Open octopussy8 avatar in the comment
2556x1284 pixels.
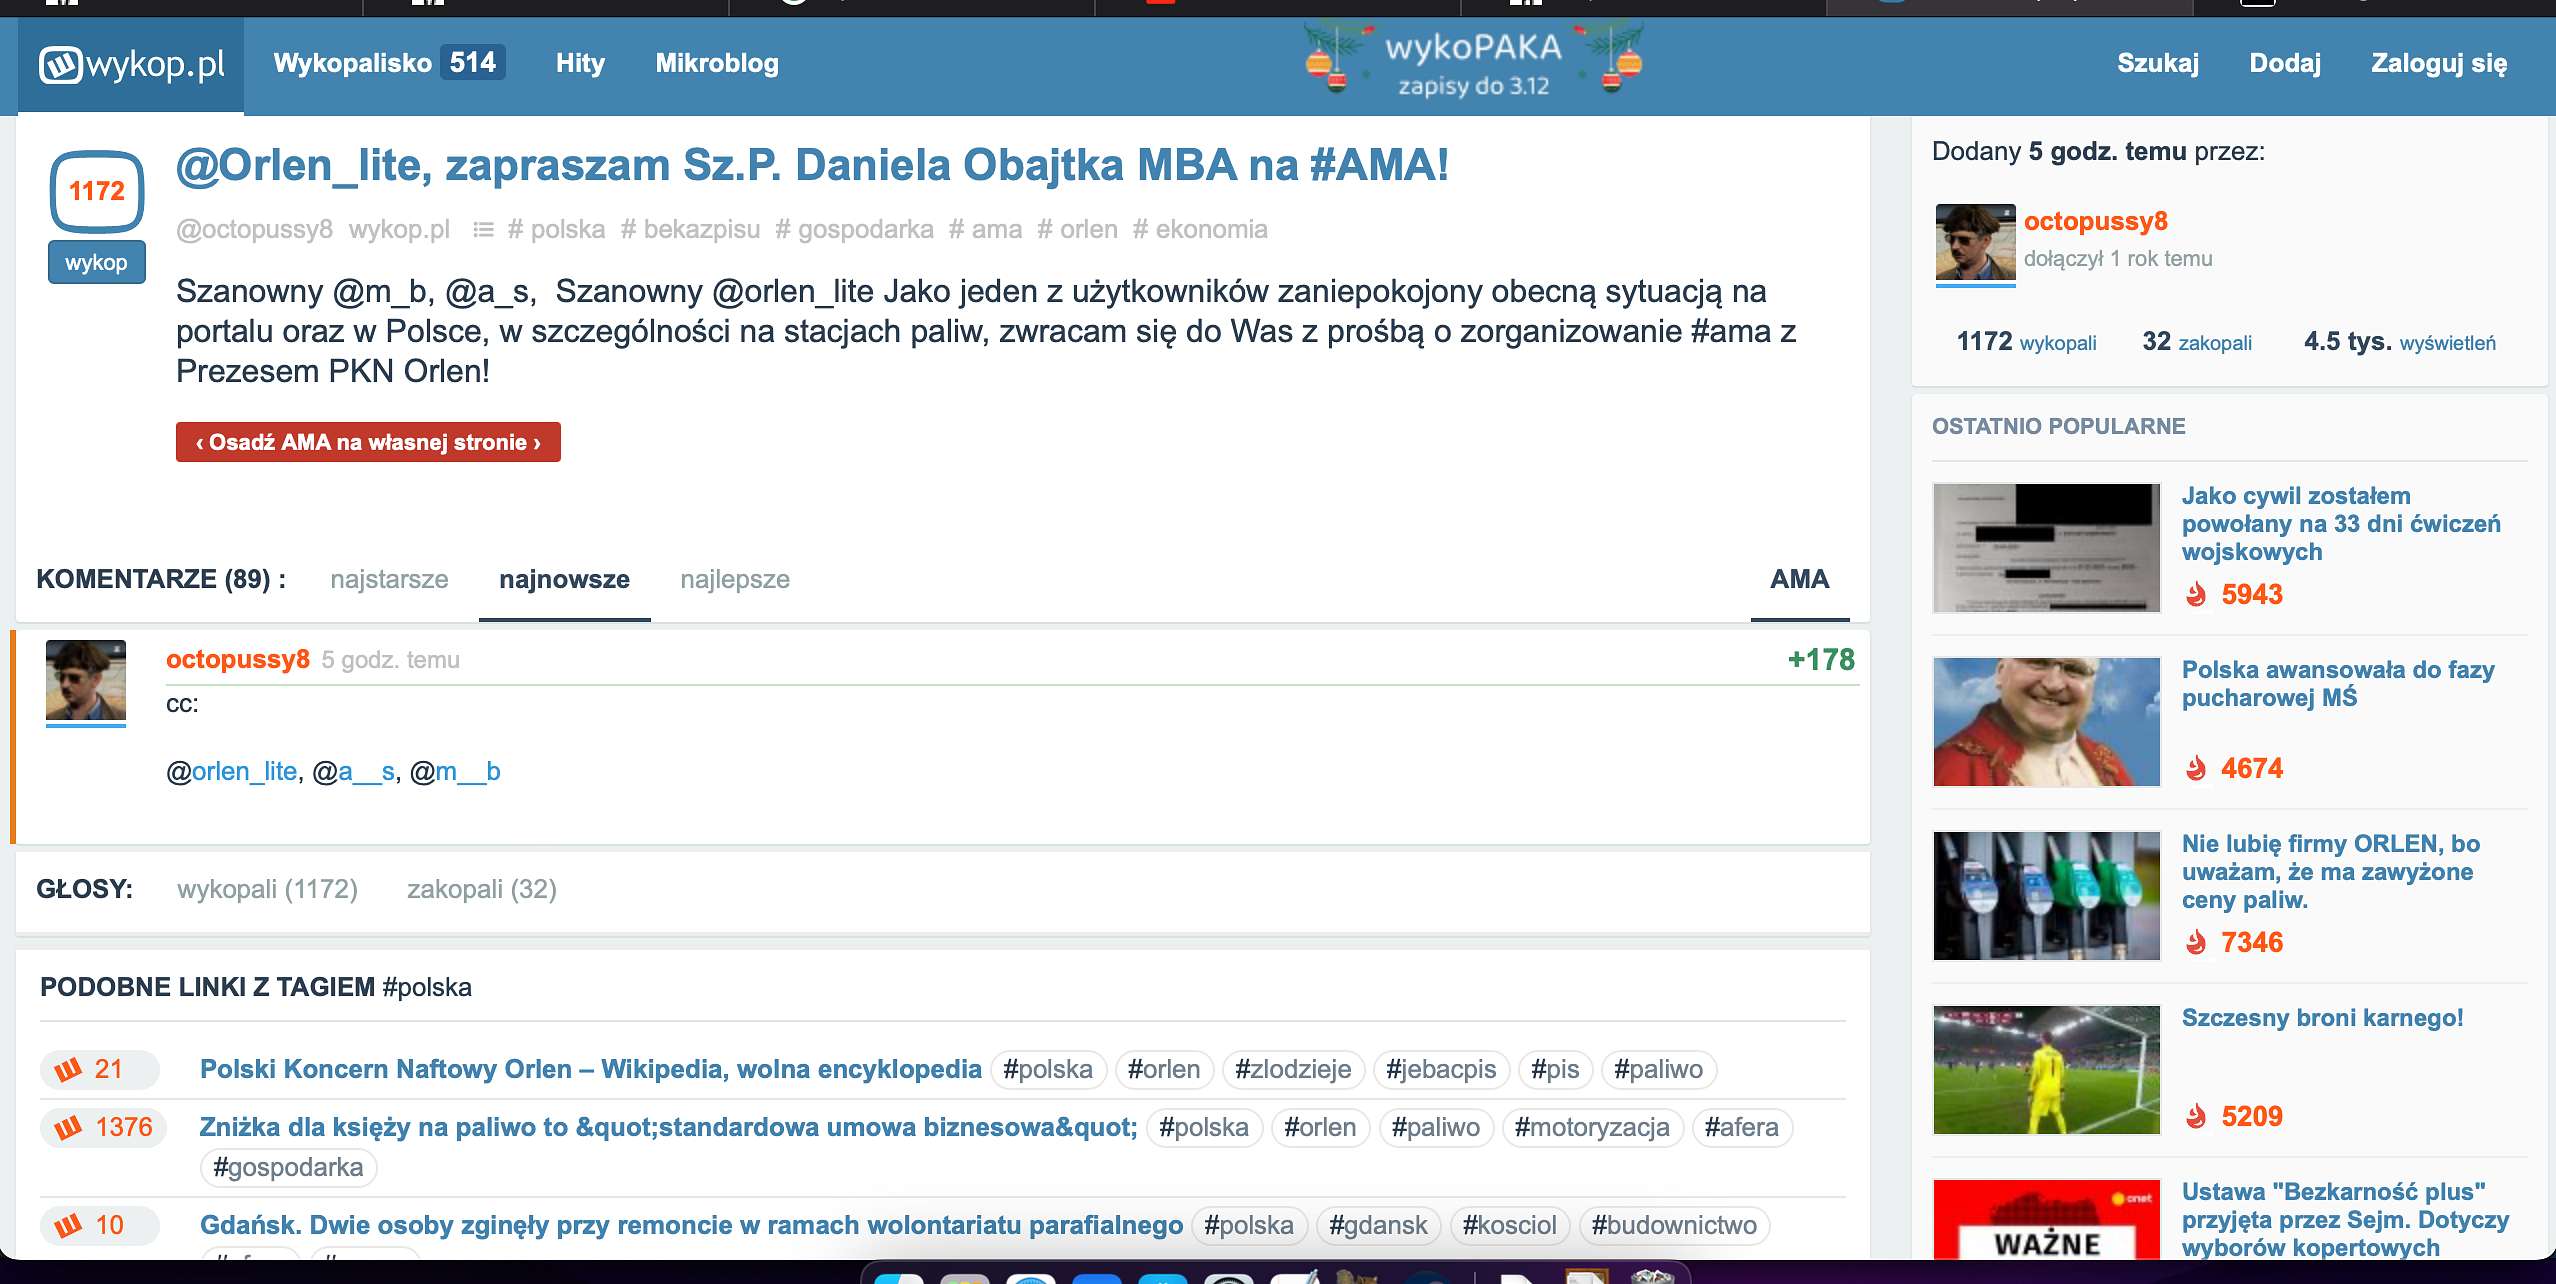pos(86,681)
